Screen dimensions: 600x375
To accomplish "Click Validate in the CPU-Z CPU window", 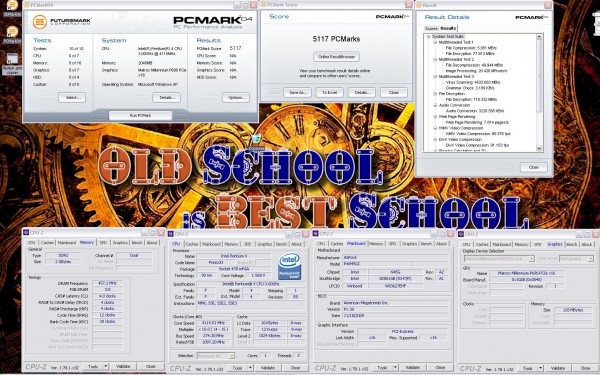I will [268, 368].
